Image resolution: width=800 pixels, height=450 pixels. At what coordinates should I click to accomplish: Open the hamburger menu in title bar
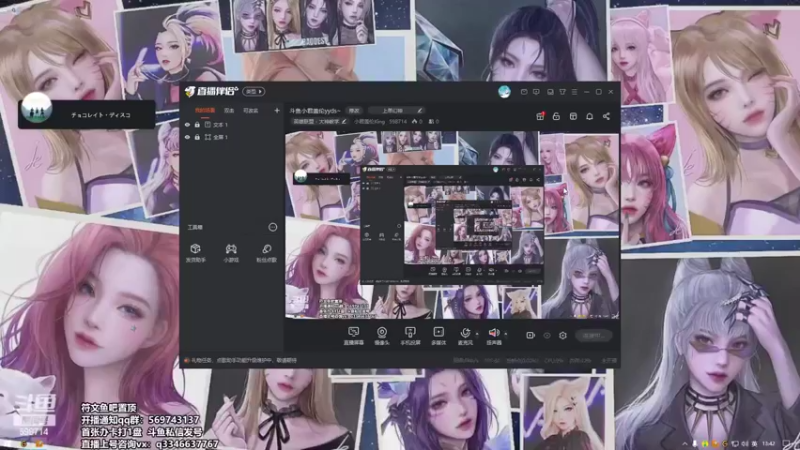(574, 92)
